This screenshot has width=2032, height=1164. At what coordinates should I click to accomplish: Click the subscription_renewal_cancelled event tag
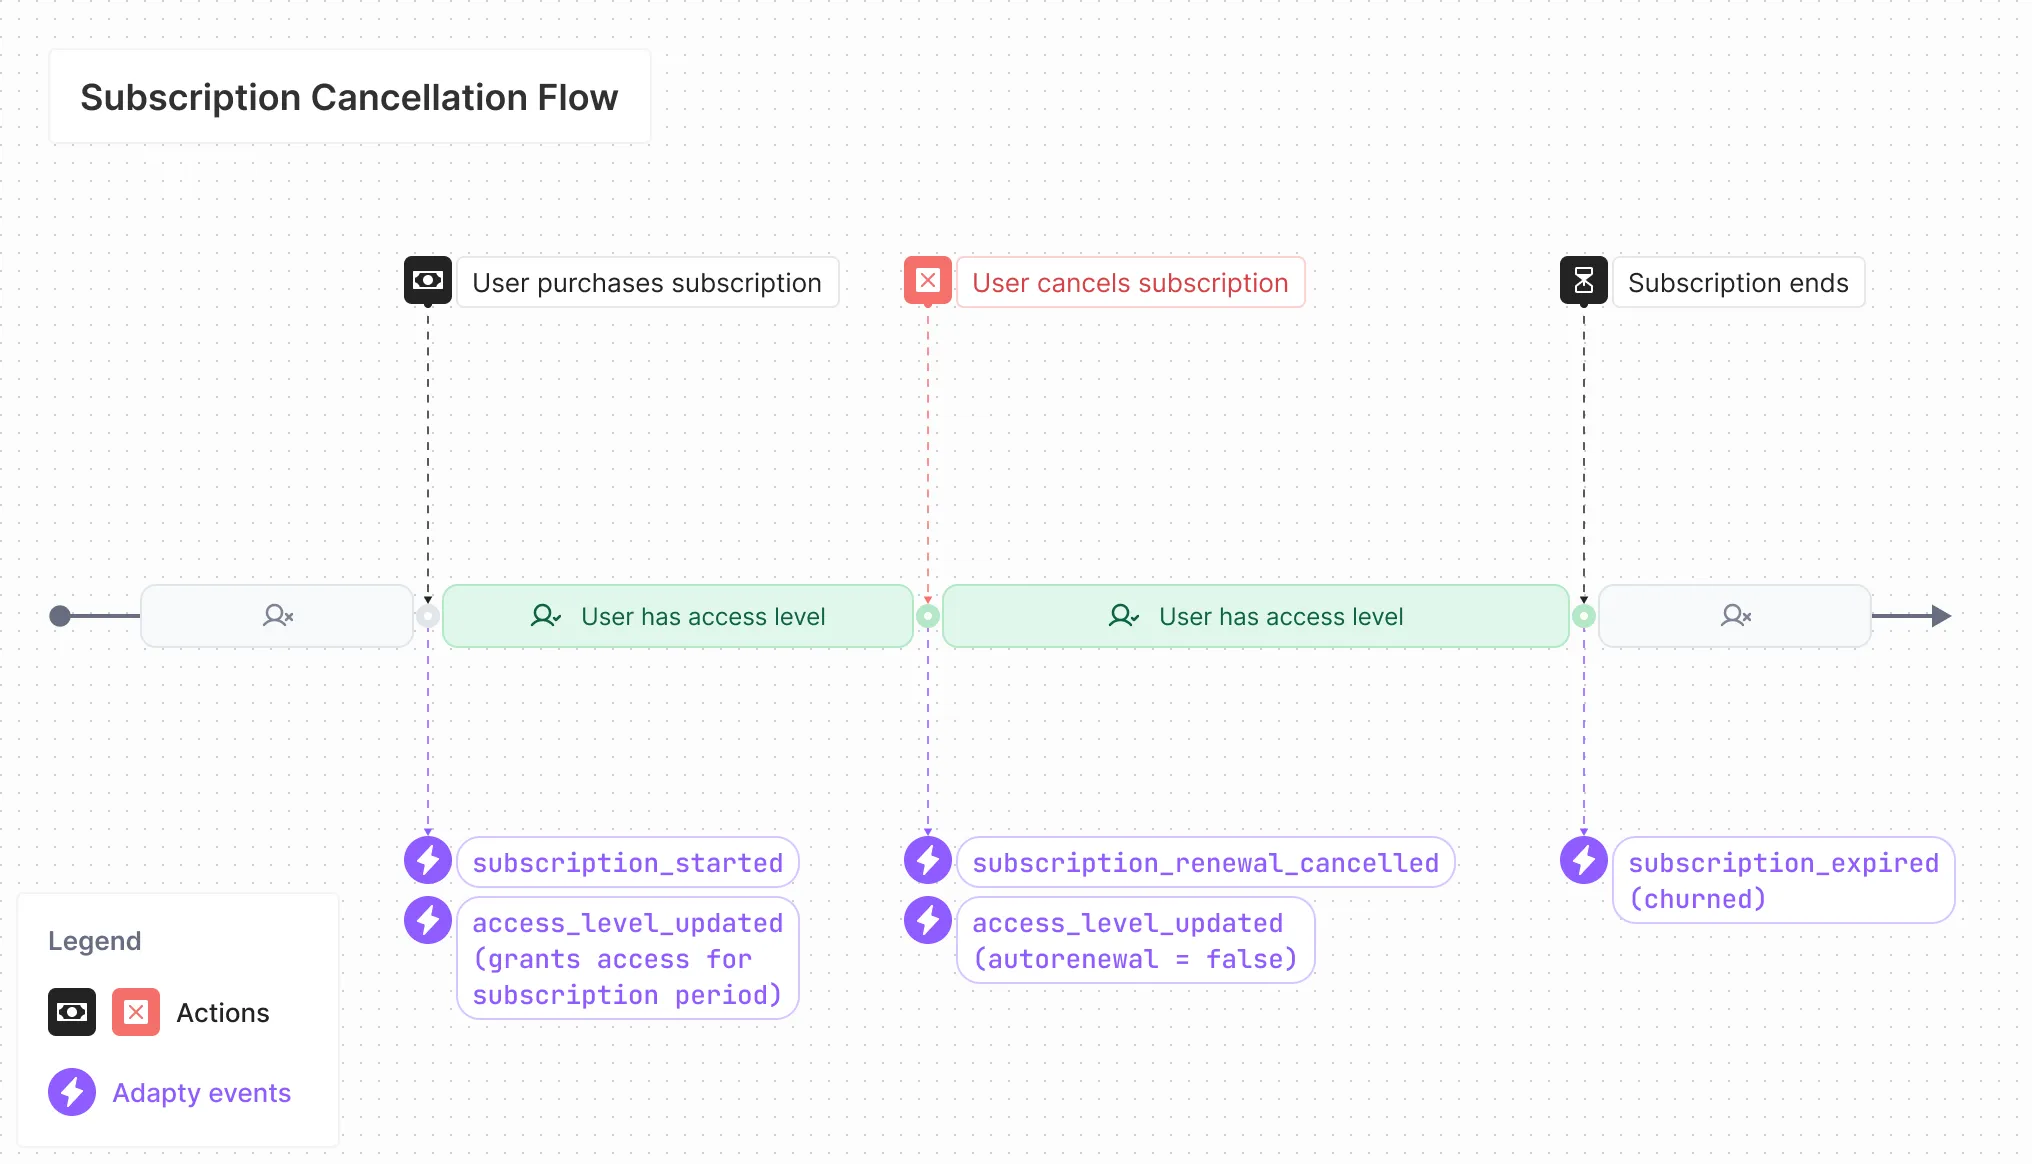tap(1205, 863)
